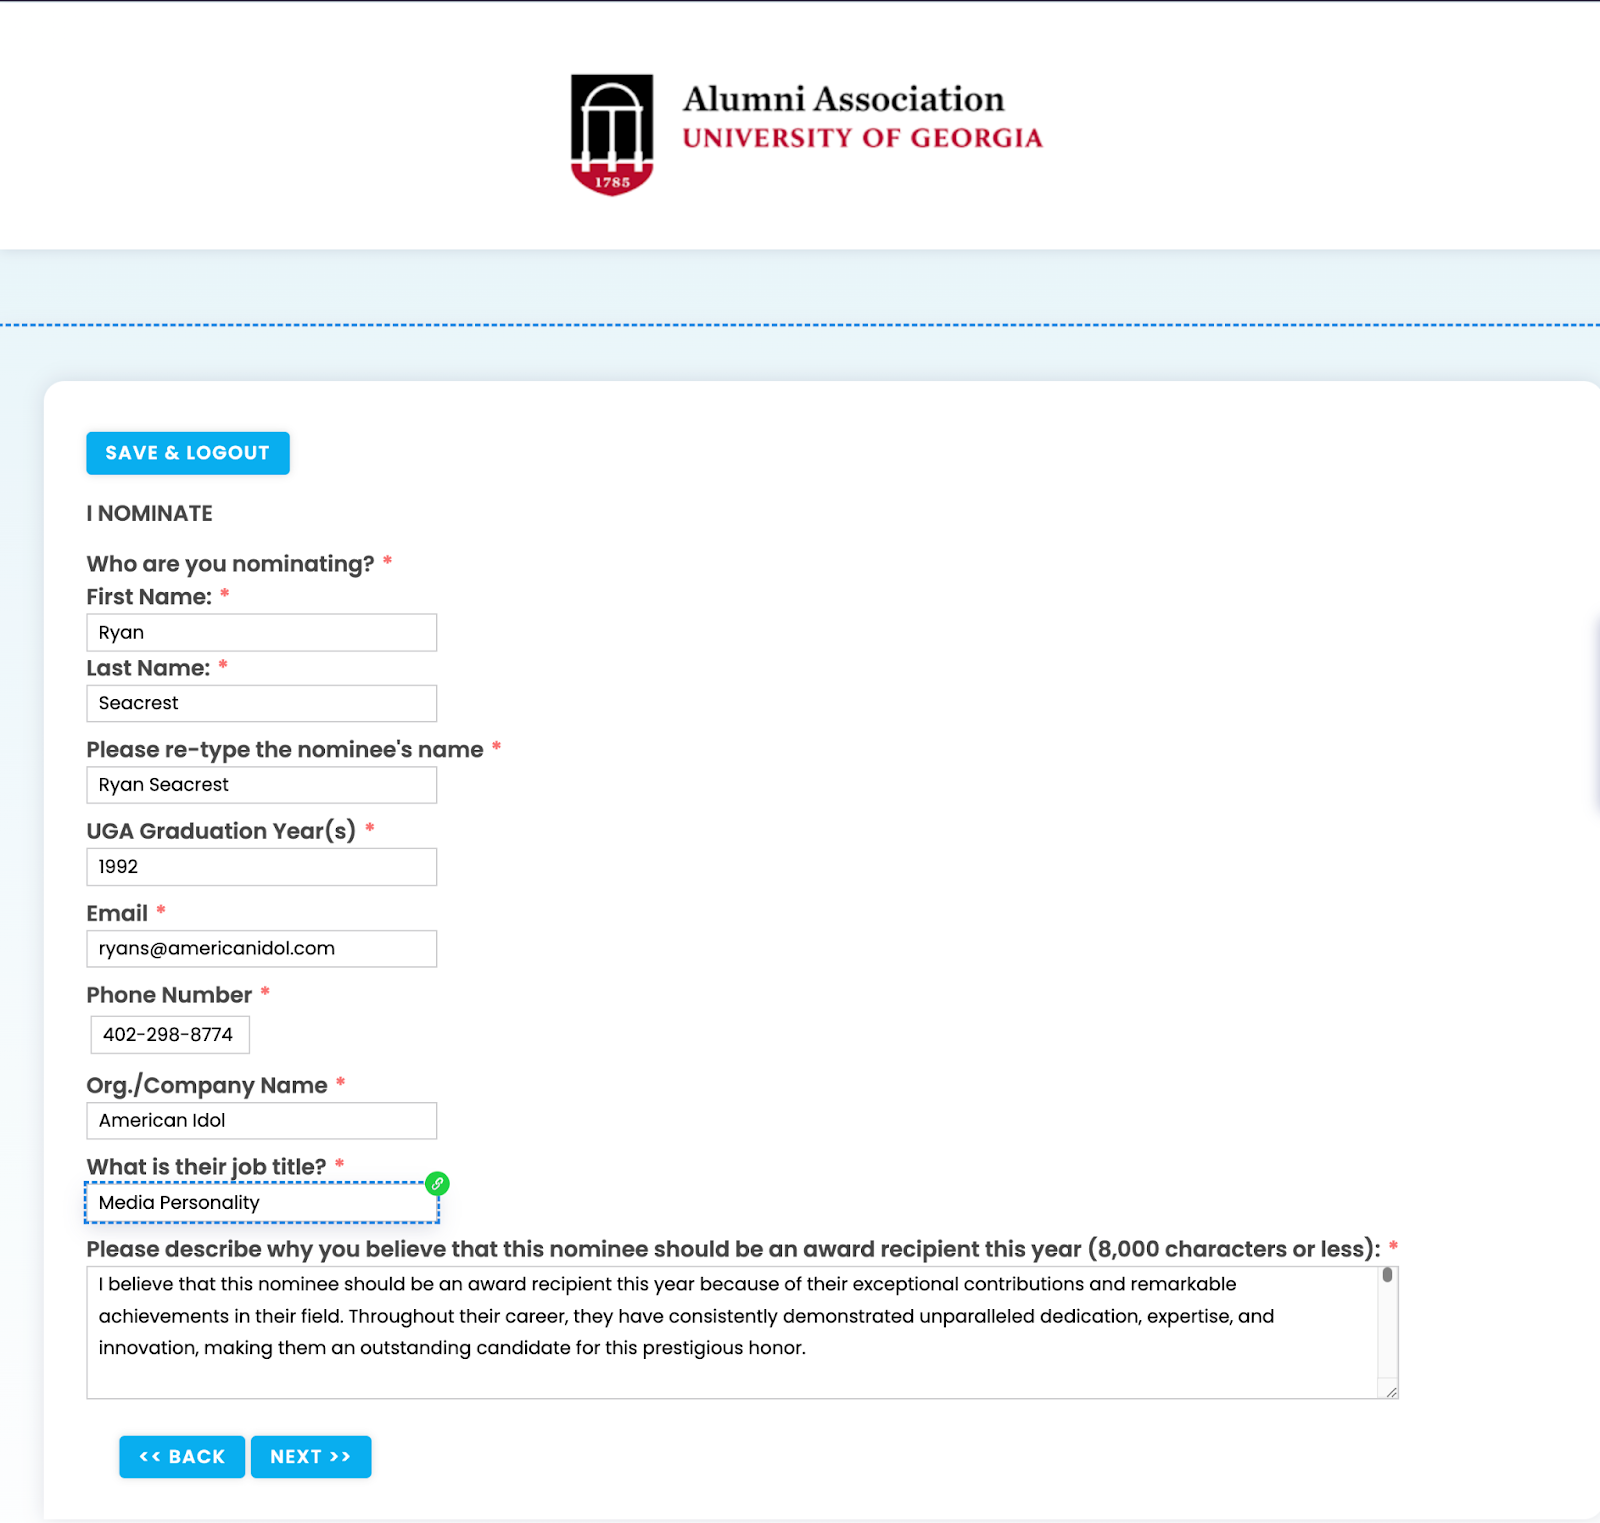Click the Alumni Association heading text
Viewport: 1600px width, 1523px height.
(844, 99)
